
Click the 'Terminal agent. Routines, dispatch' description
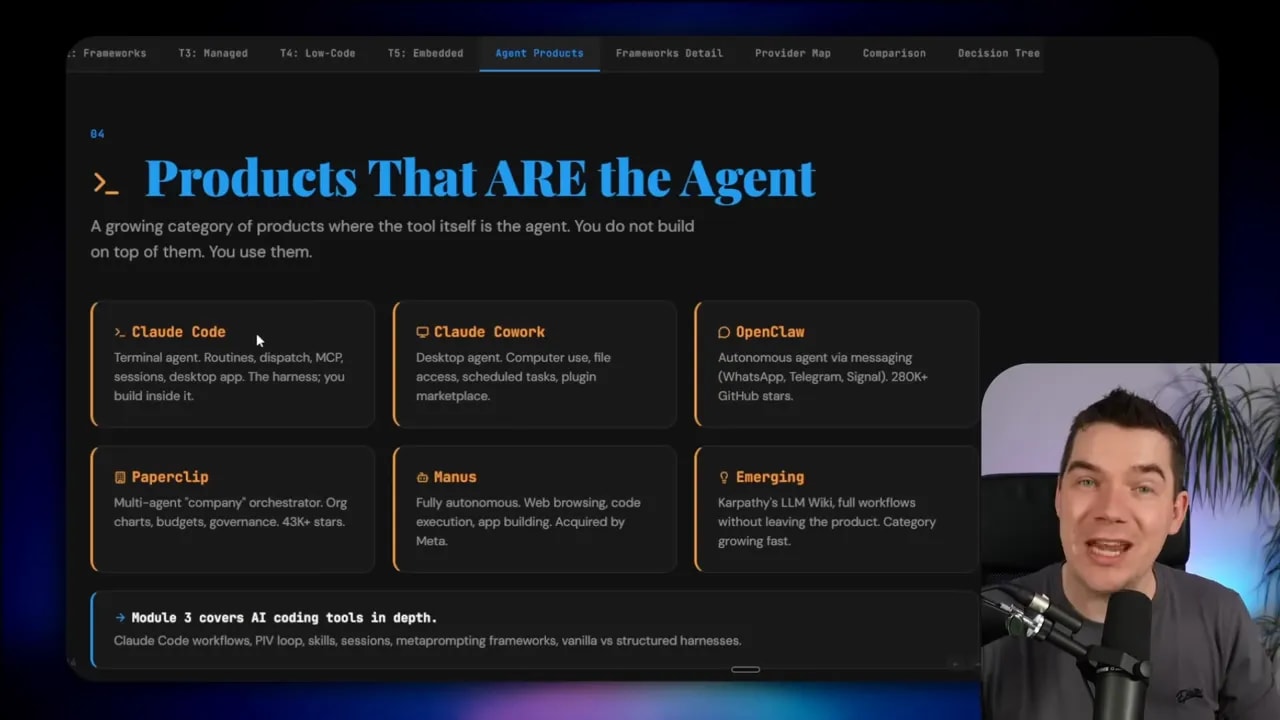click(x=229, y=376)
